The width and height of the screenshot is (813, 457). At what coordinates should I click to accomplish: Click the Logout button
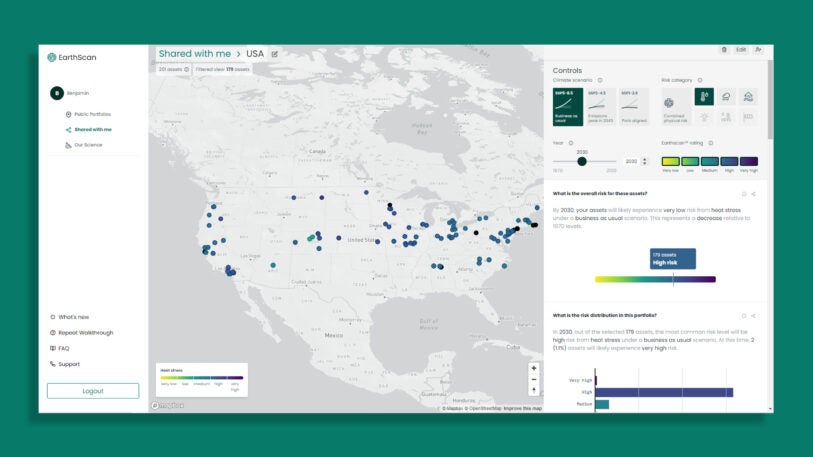pyautogui.click(x=93, y=391)
